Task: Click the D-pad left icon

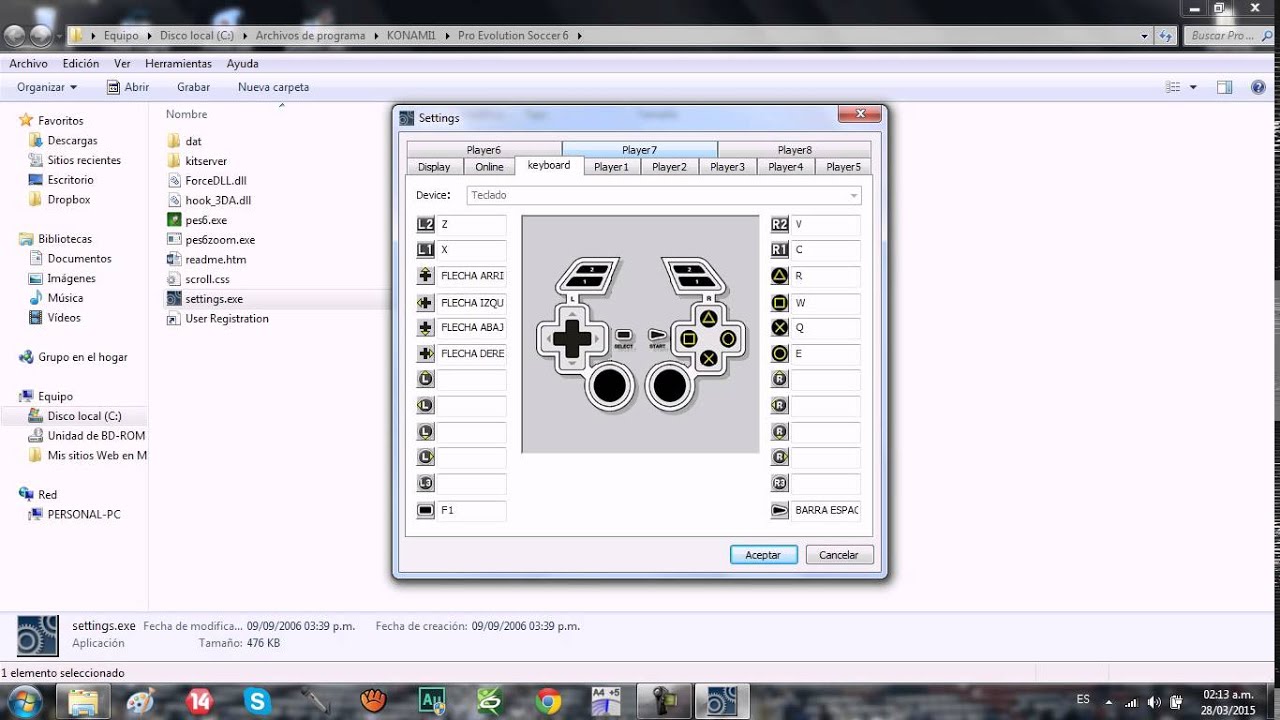Action: [425, 302]
